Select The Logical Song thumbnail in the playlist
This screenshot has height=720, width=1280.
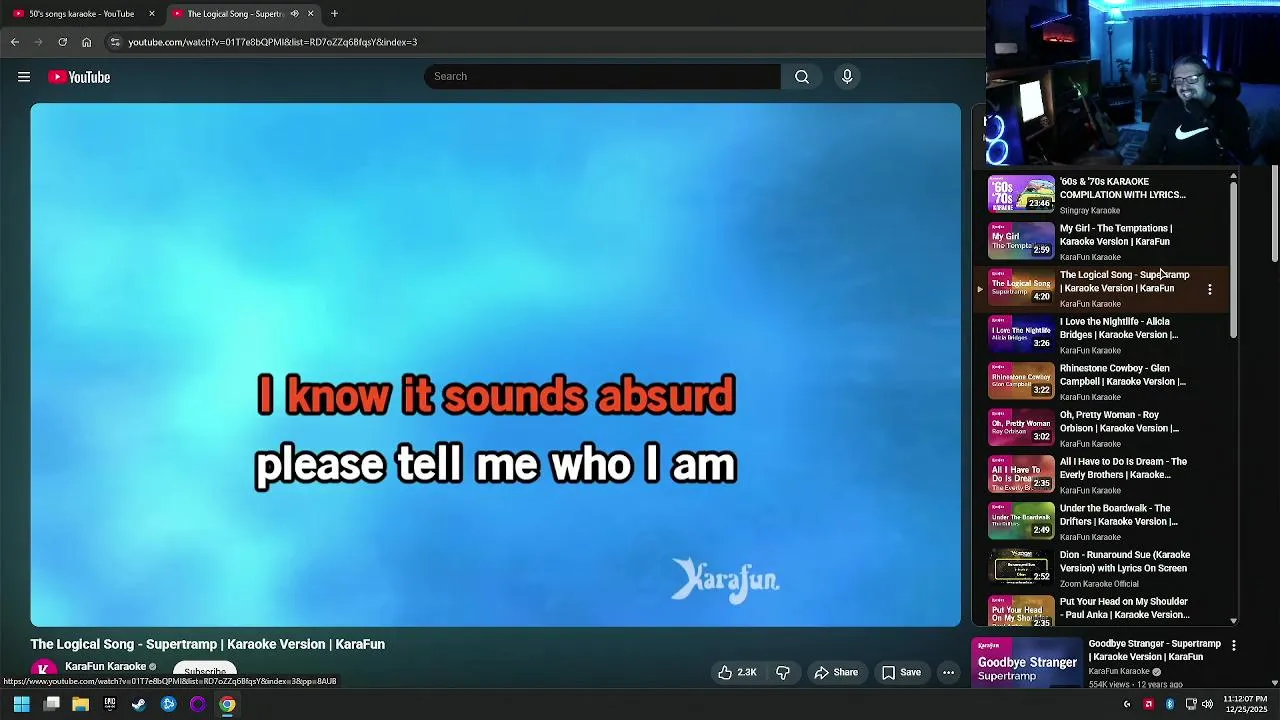coord(1021,288)
